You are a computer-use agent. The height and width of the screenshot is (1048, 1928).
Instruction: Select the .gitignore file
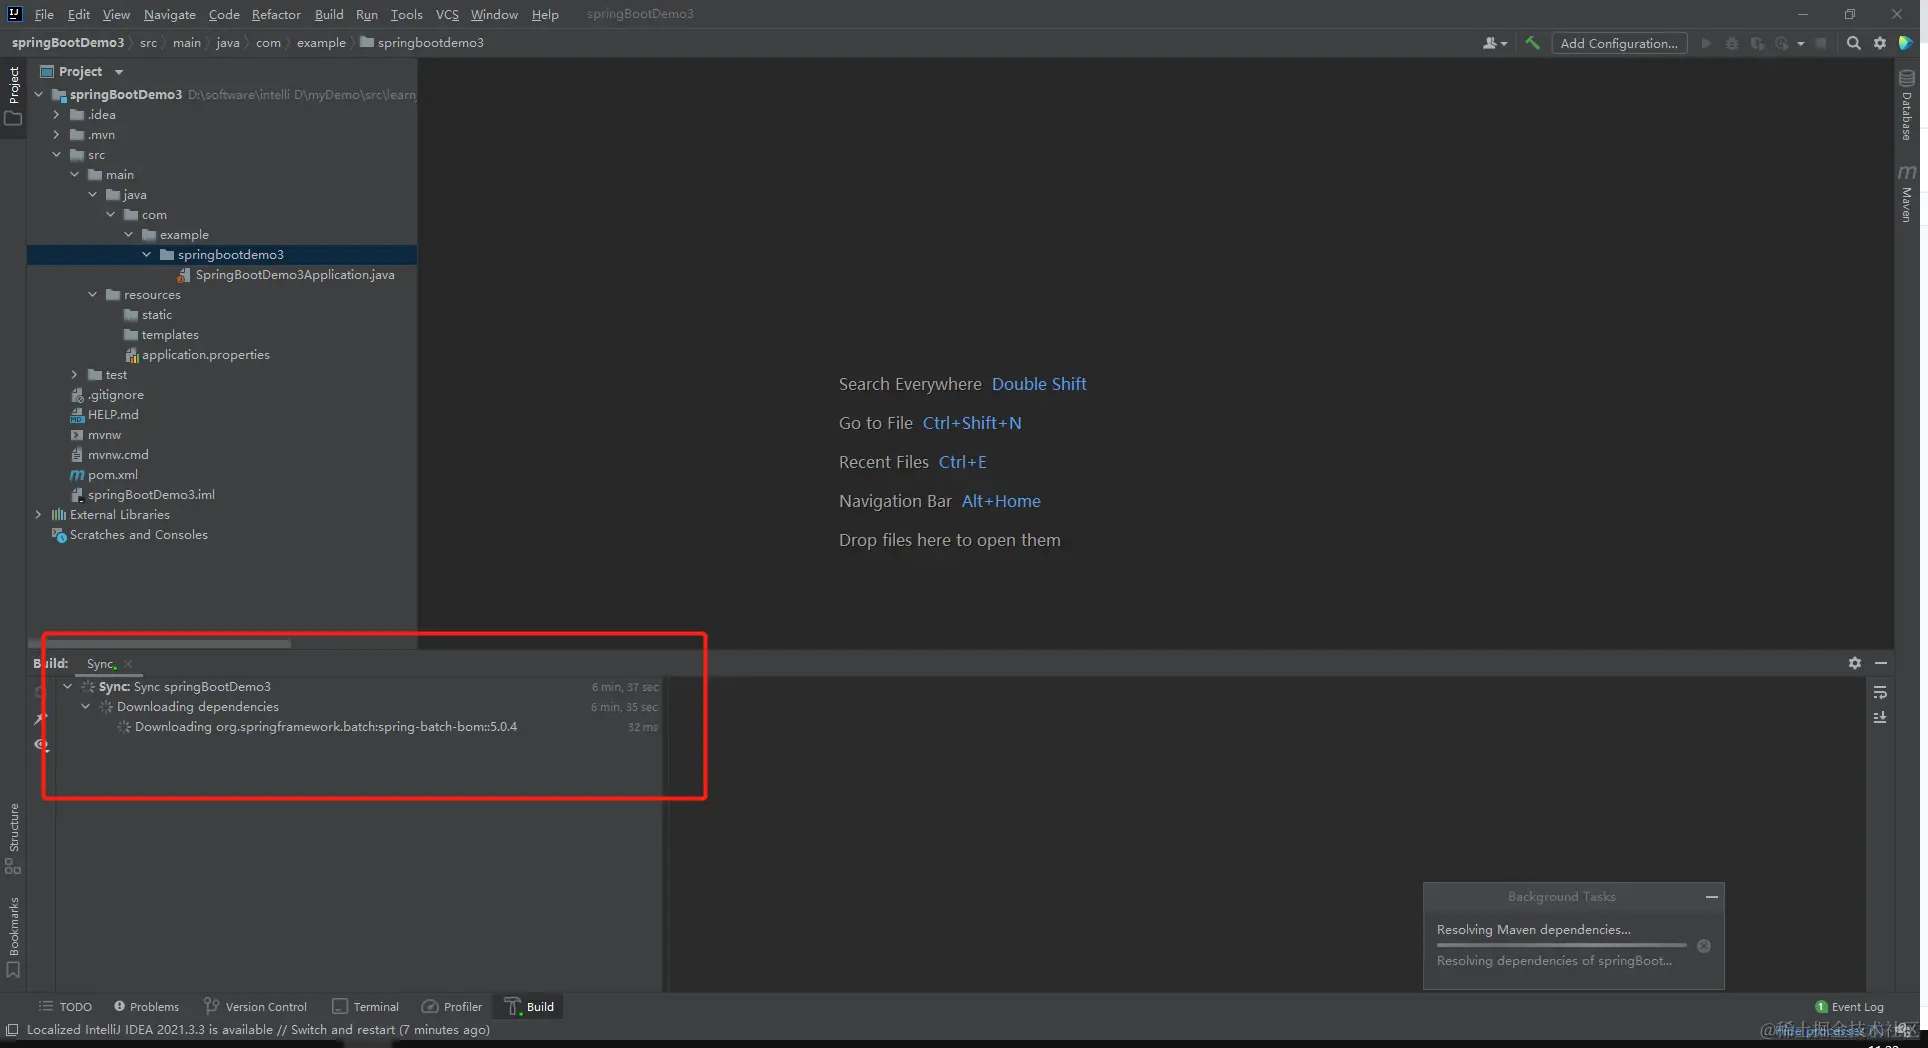click(x=115, y=395)
